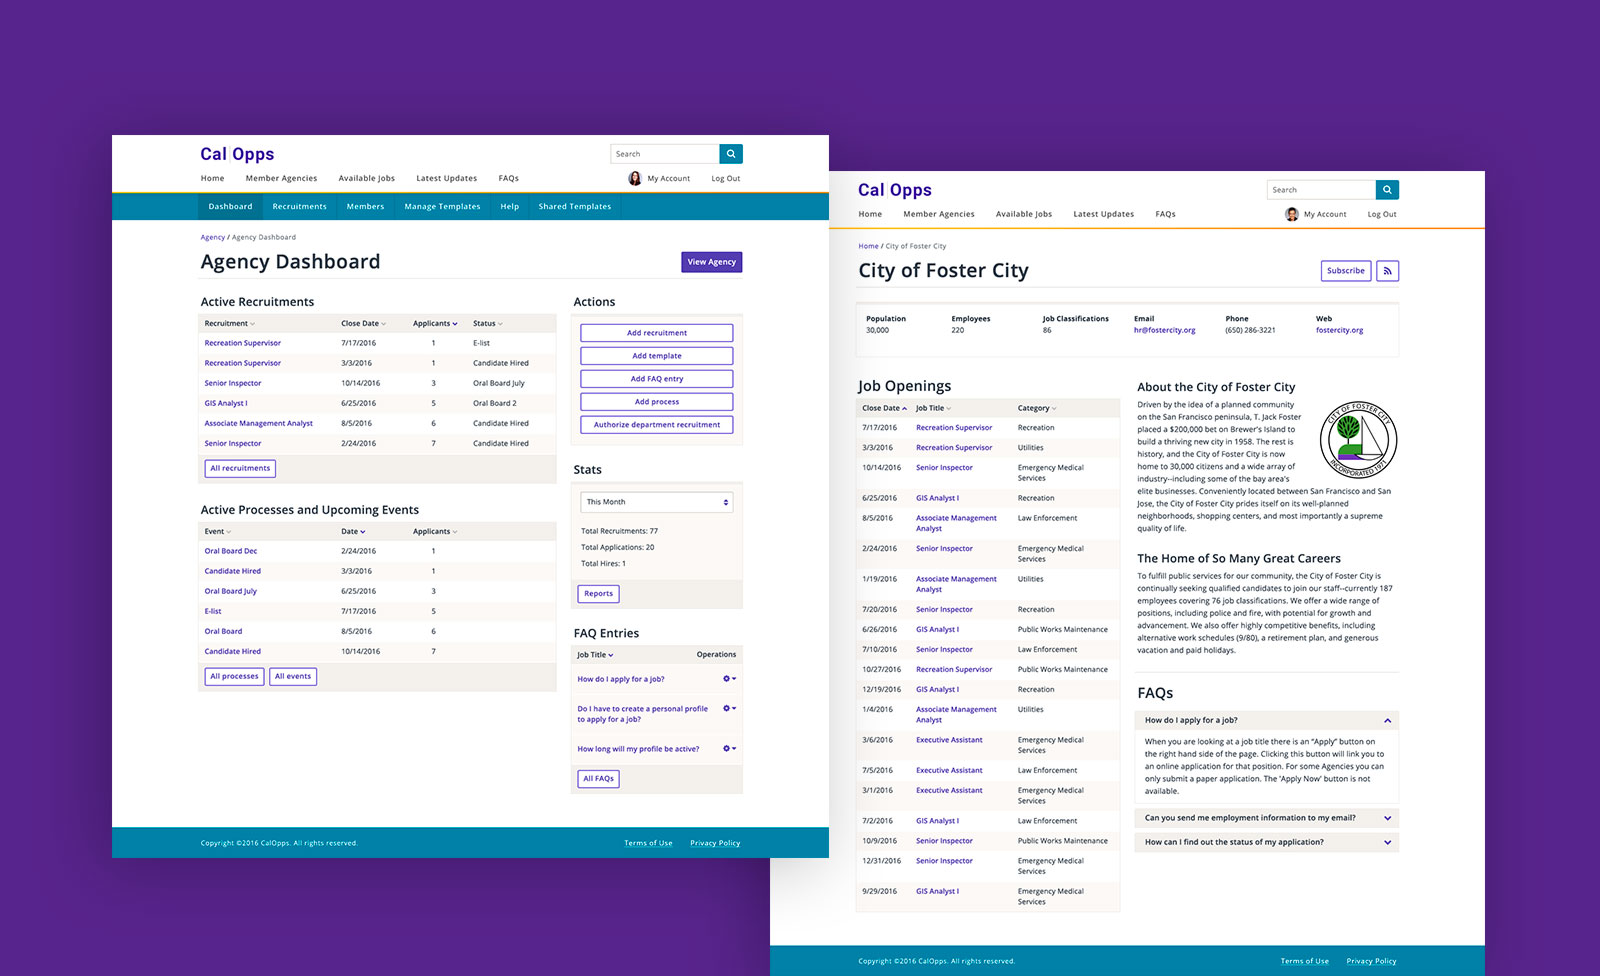Click the Add template button
The width and height of the screenshot is (1600, 976).
657,356
